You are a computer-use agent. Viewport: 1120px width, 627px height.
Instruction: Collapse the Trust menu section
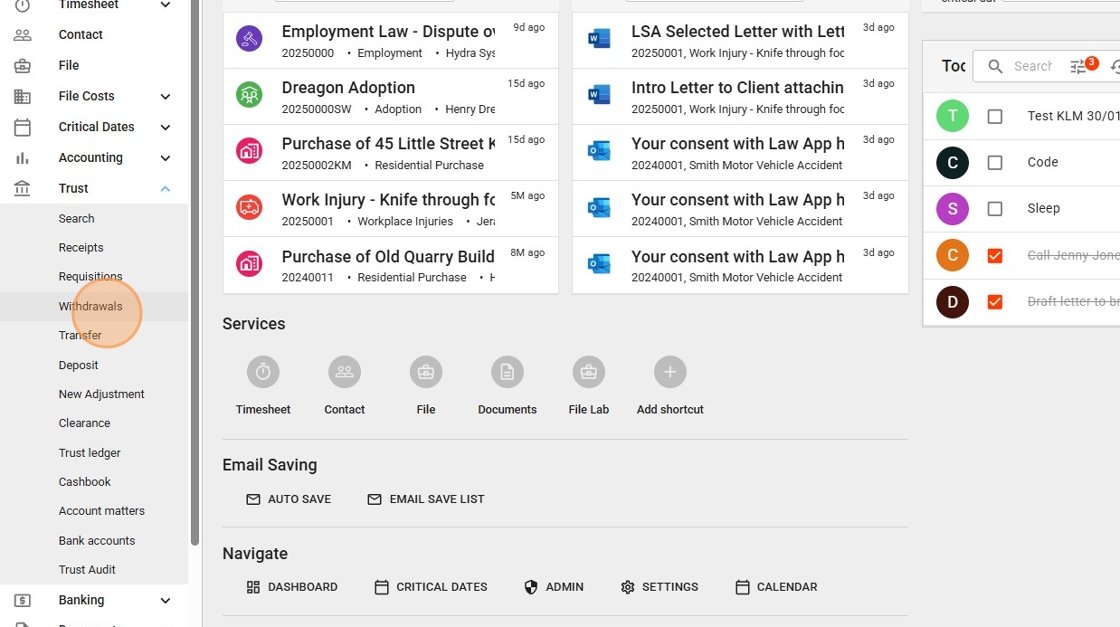(165, 188)
